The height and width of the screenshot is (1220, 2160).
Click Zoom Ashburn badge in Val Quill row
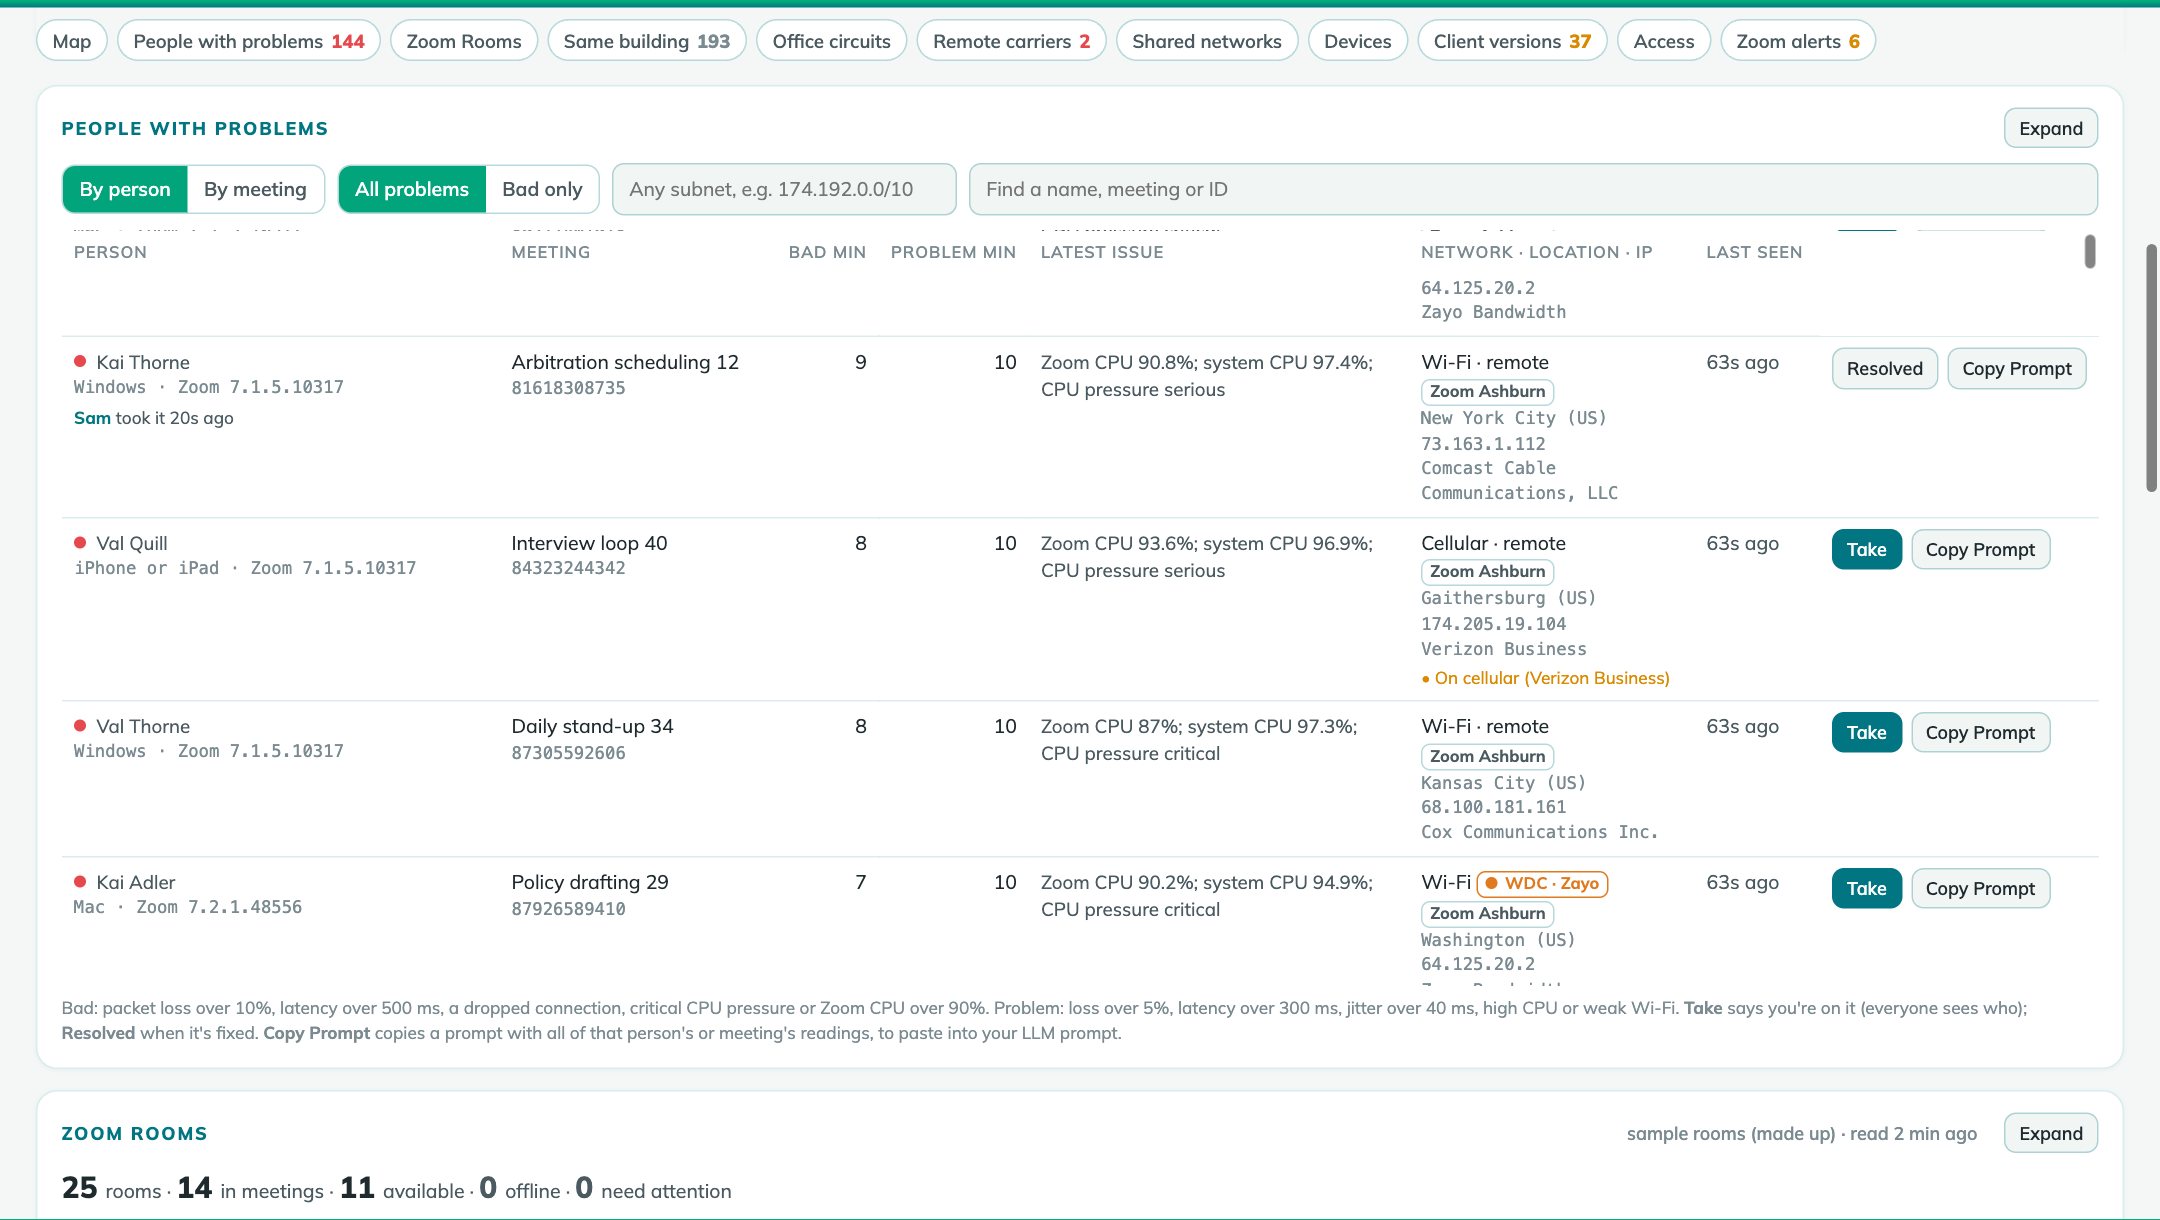pos(1487,571)
